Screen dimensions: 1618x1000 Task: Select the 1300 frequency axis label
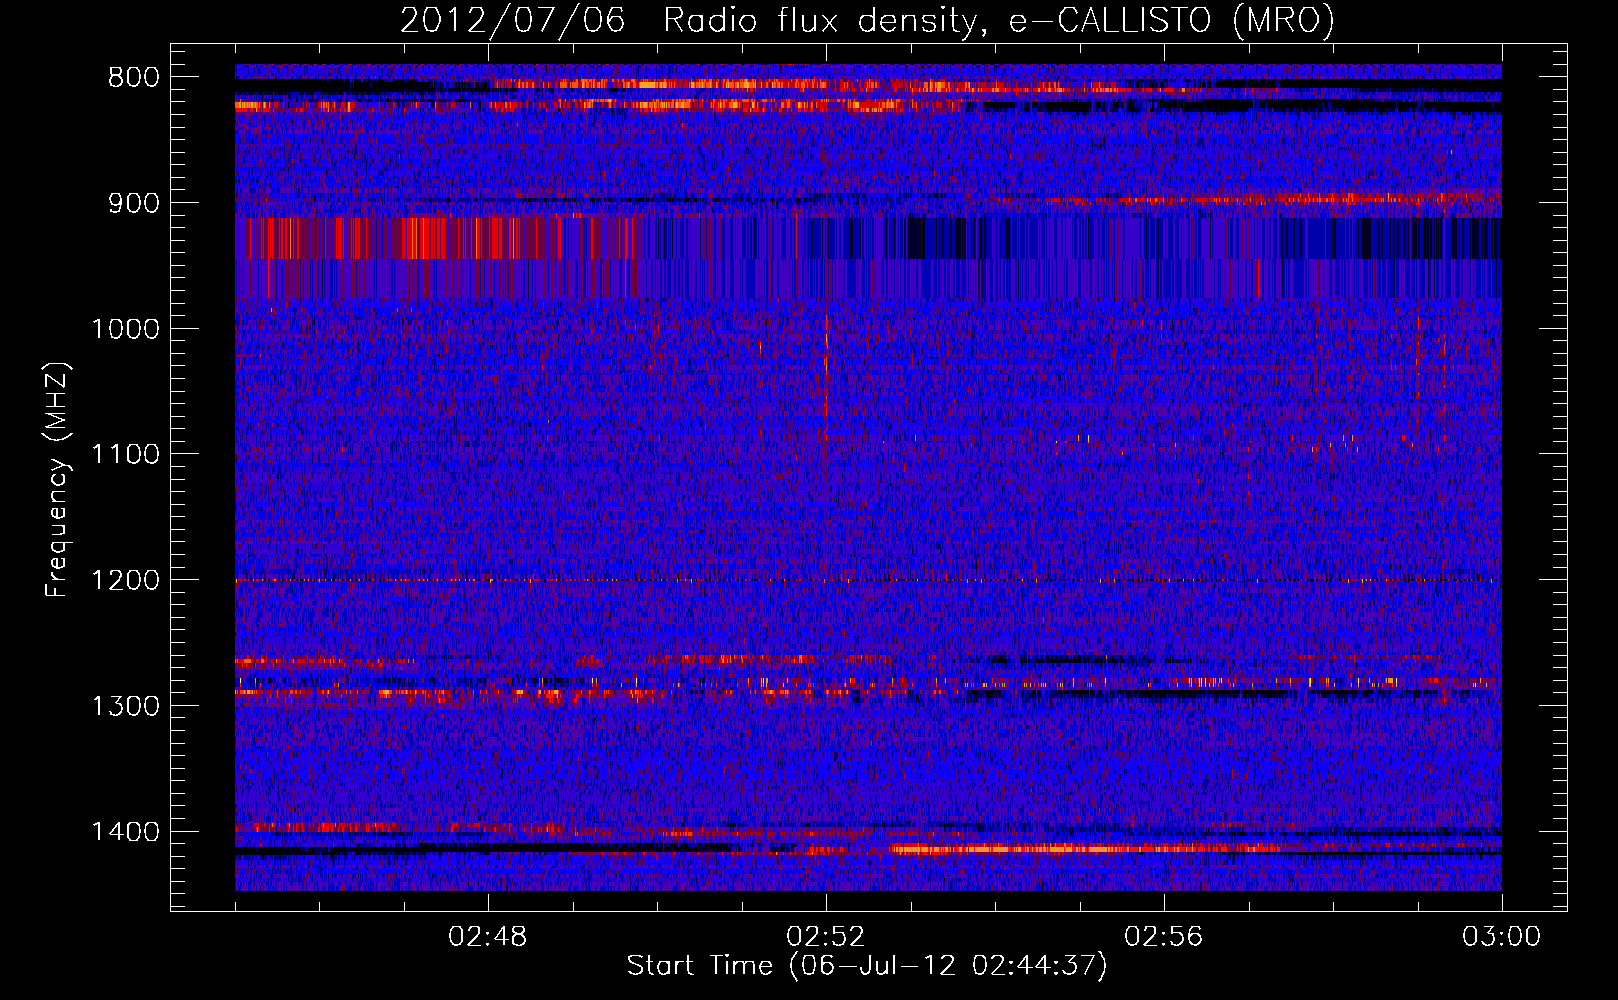pos(125,706)
